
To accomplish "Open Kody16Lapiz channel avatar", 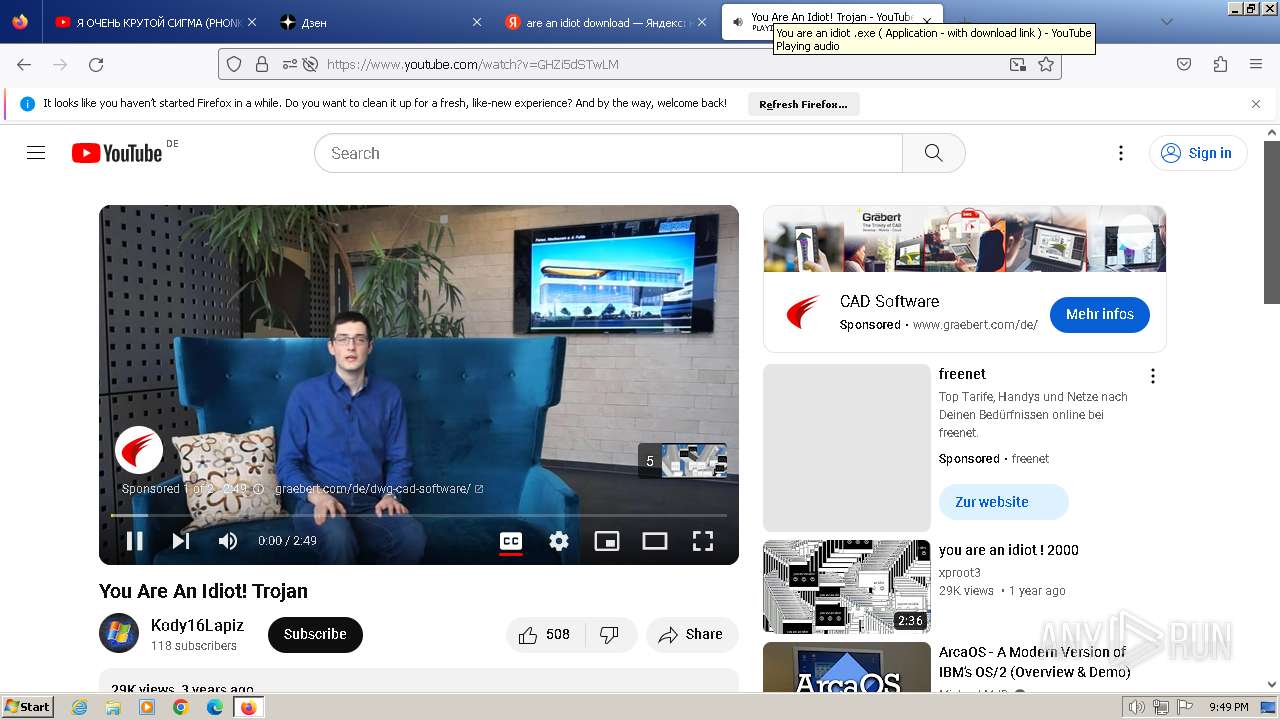I will (x=119, y=633).
